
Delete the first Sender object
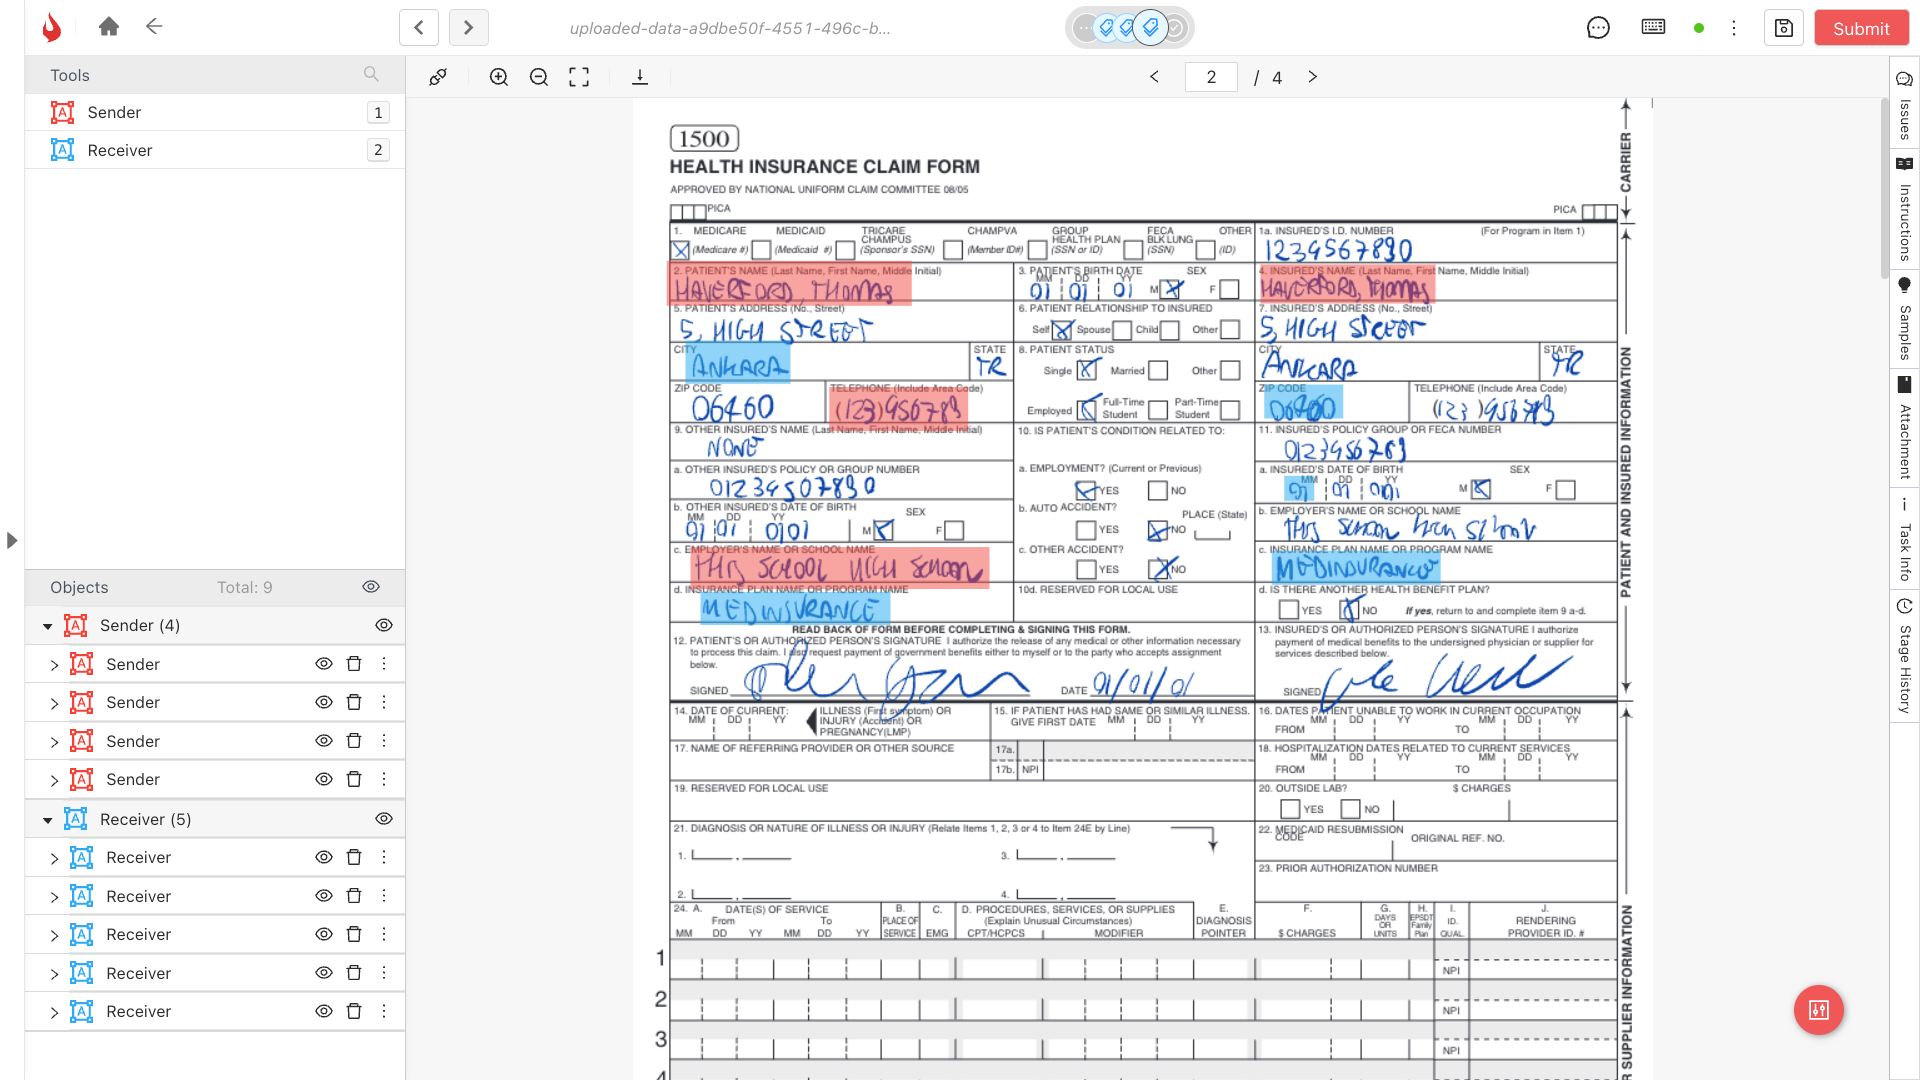[x=354, y=664]
